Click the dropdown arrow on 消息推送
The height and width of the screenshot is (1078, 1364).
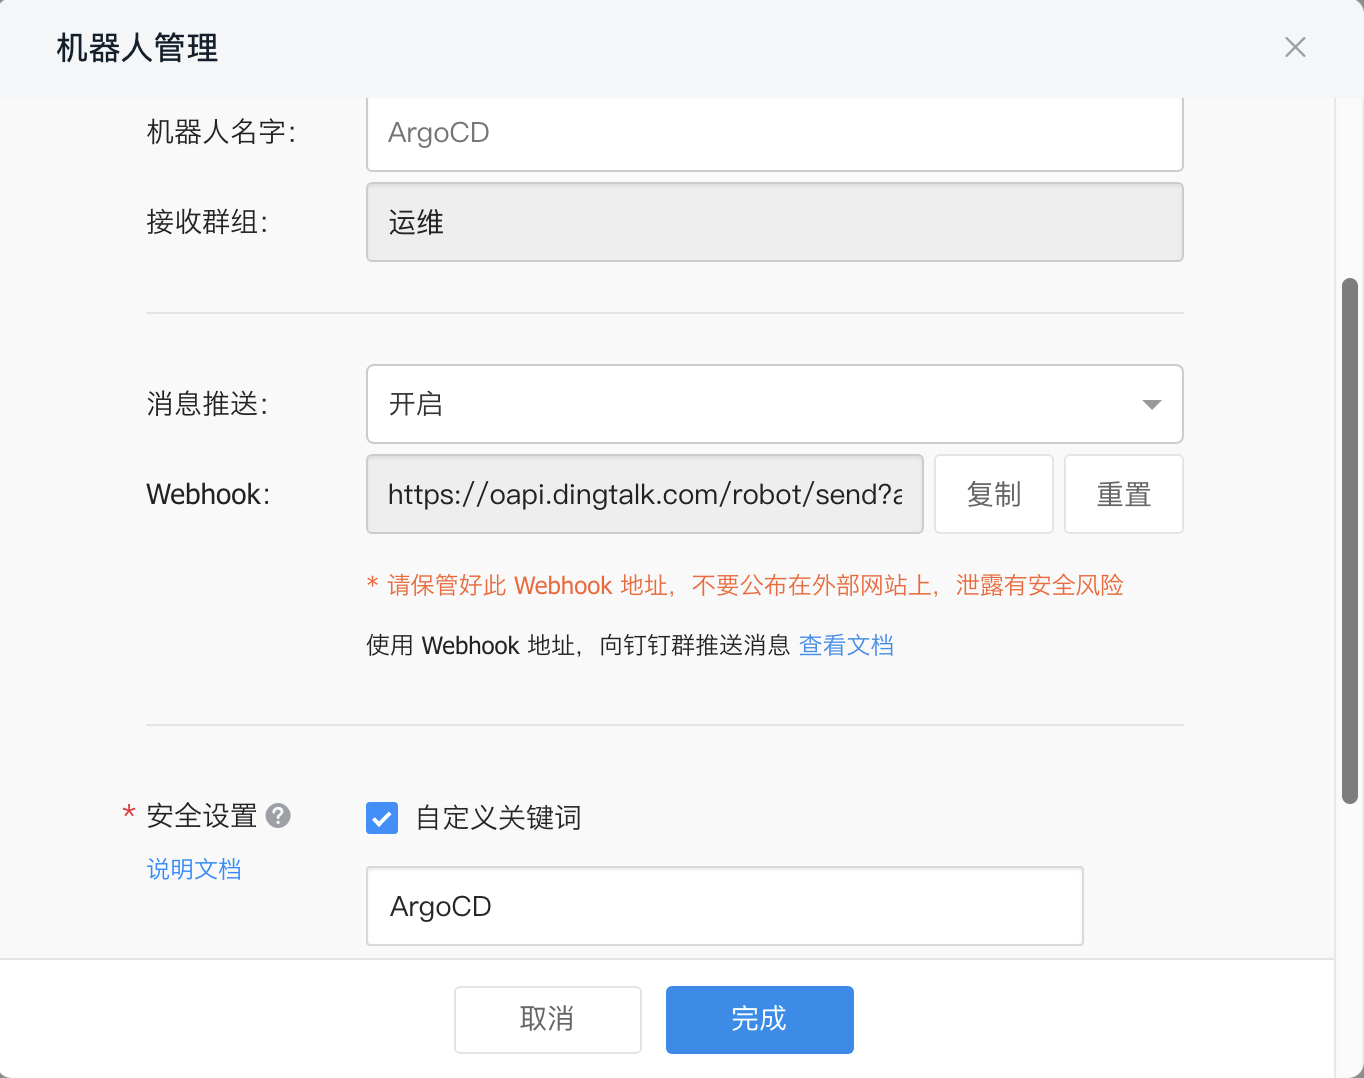1152,404
